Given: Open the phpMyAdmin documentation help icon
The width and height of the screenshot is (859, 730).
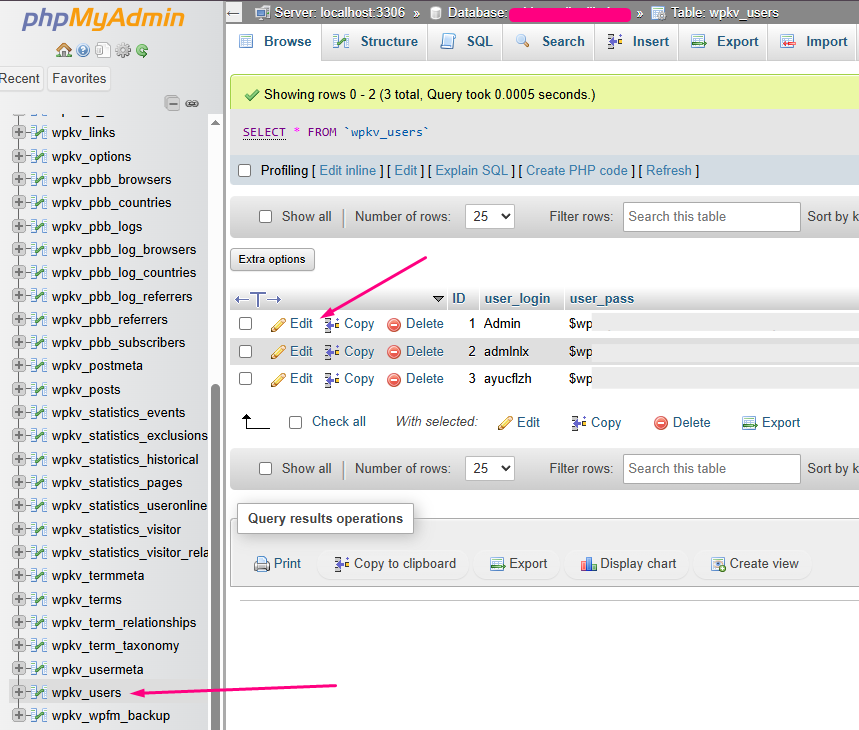Looking at the screenshot, I should [83, 50].
